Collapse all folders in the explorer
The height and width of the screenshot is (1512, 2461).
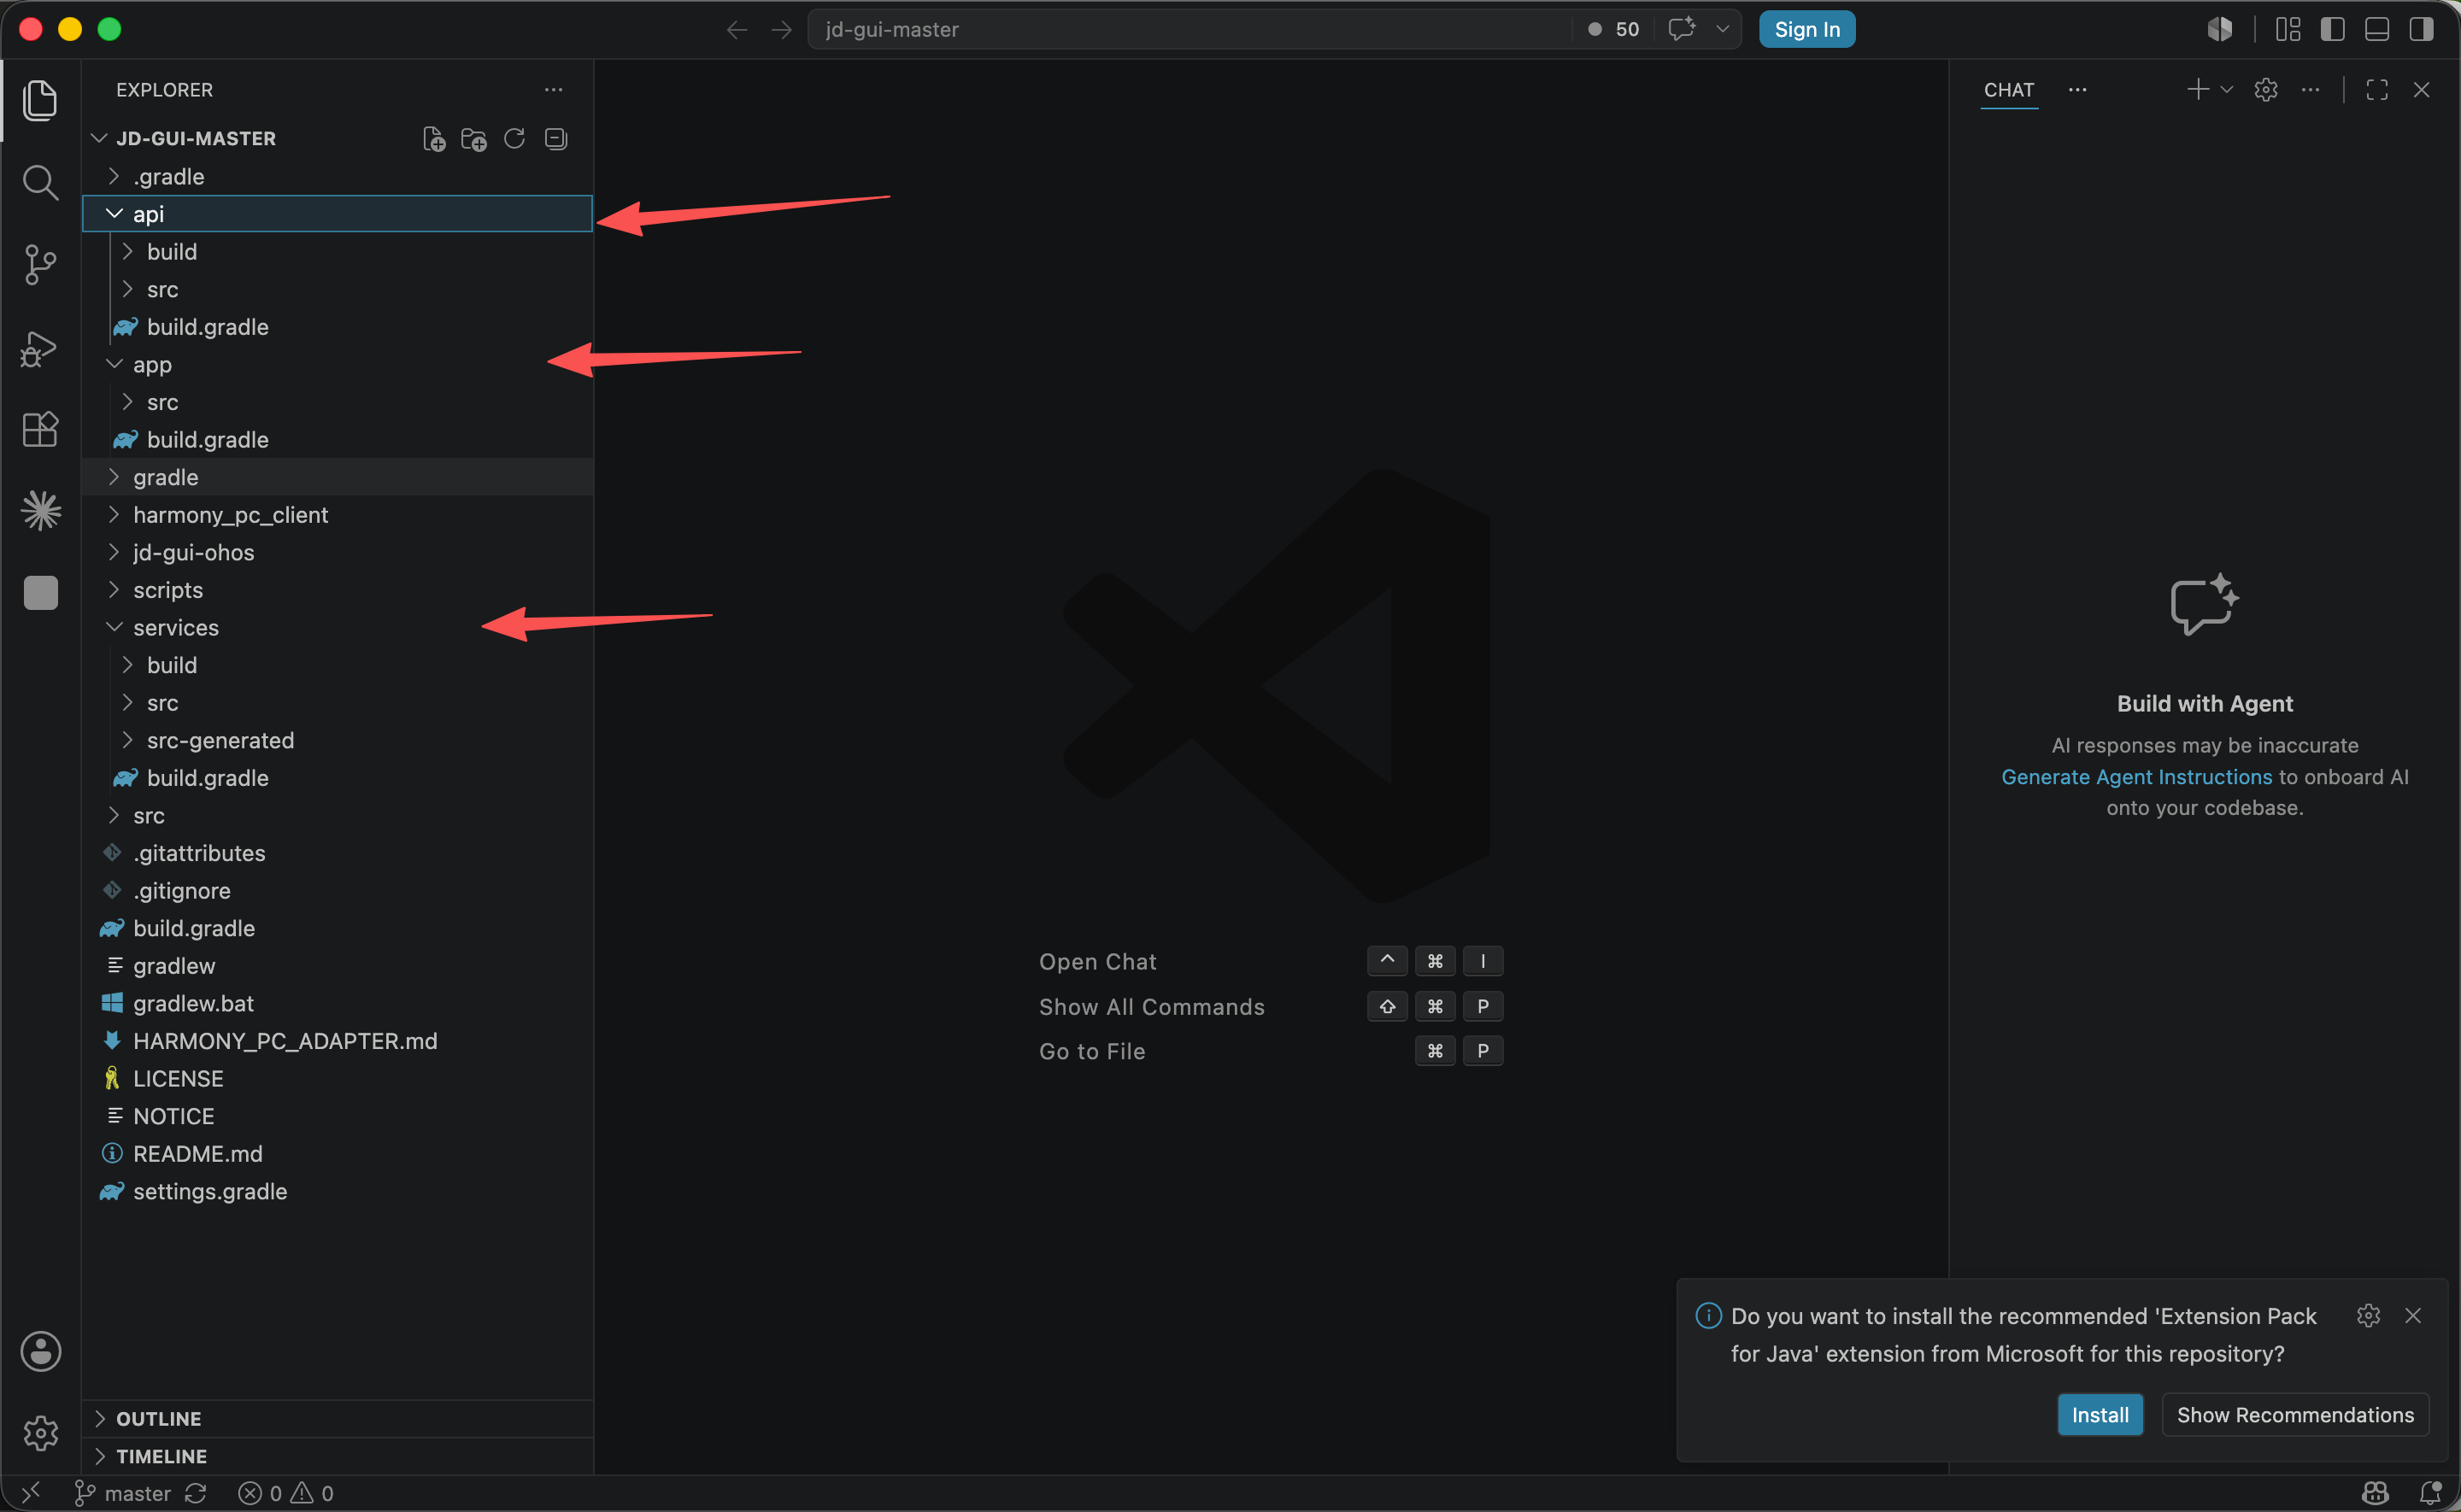(x=556, y=139)
